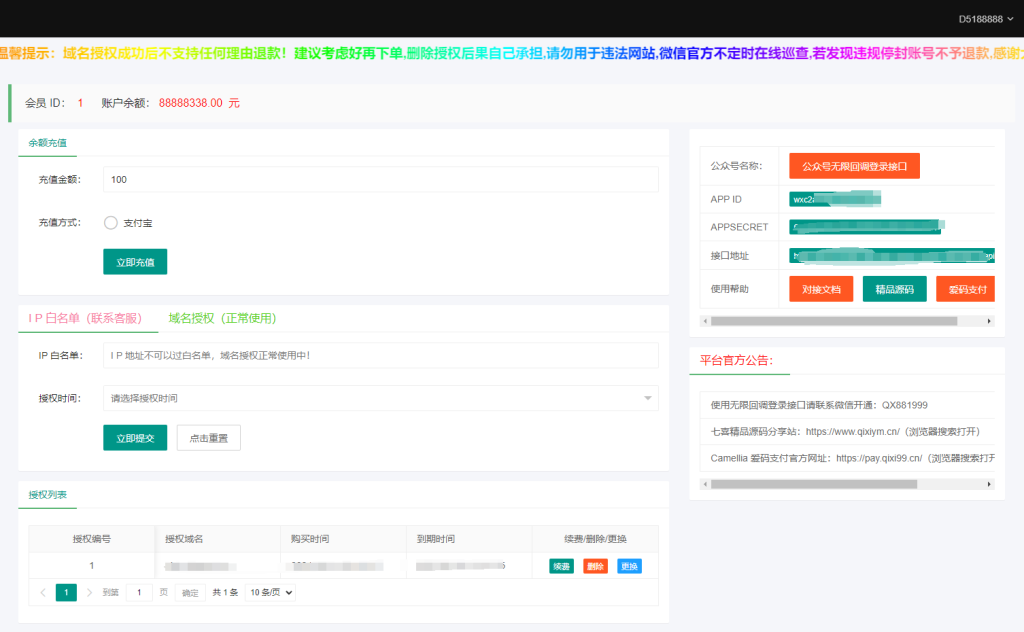Open 爱码支付 payment help button

click(964, 288)
